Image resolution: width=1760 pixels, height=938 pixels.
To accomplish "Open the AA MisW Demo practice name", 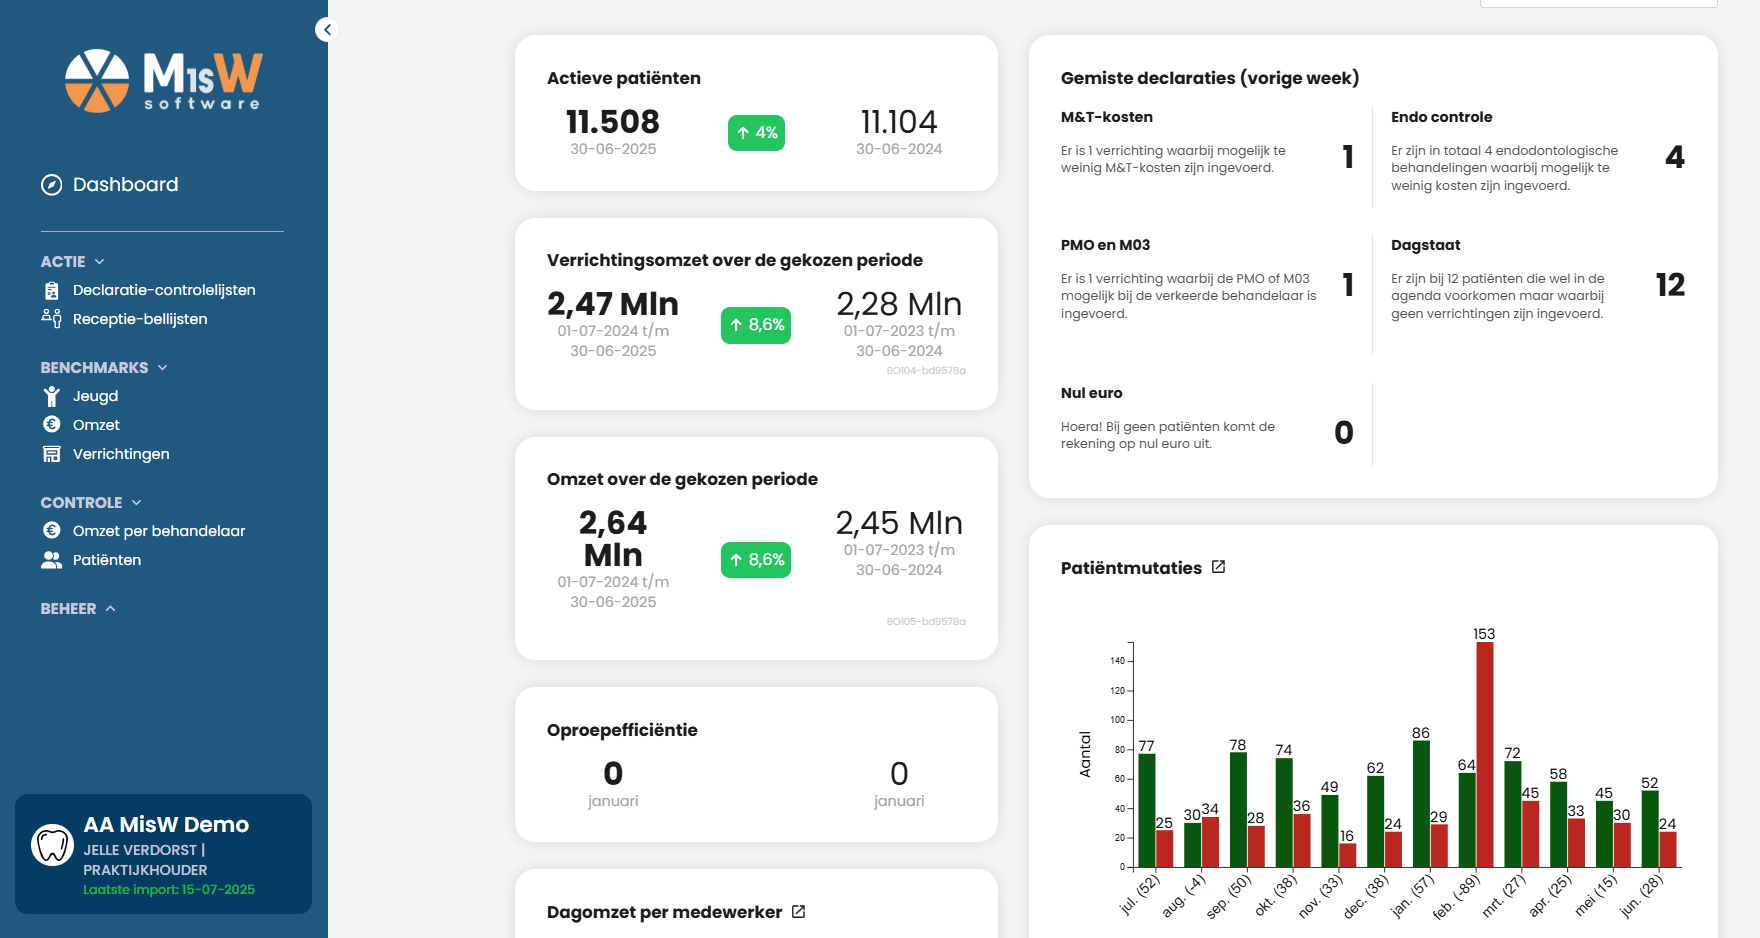I will [x=166, y=825].
